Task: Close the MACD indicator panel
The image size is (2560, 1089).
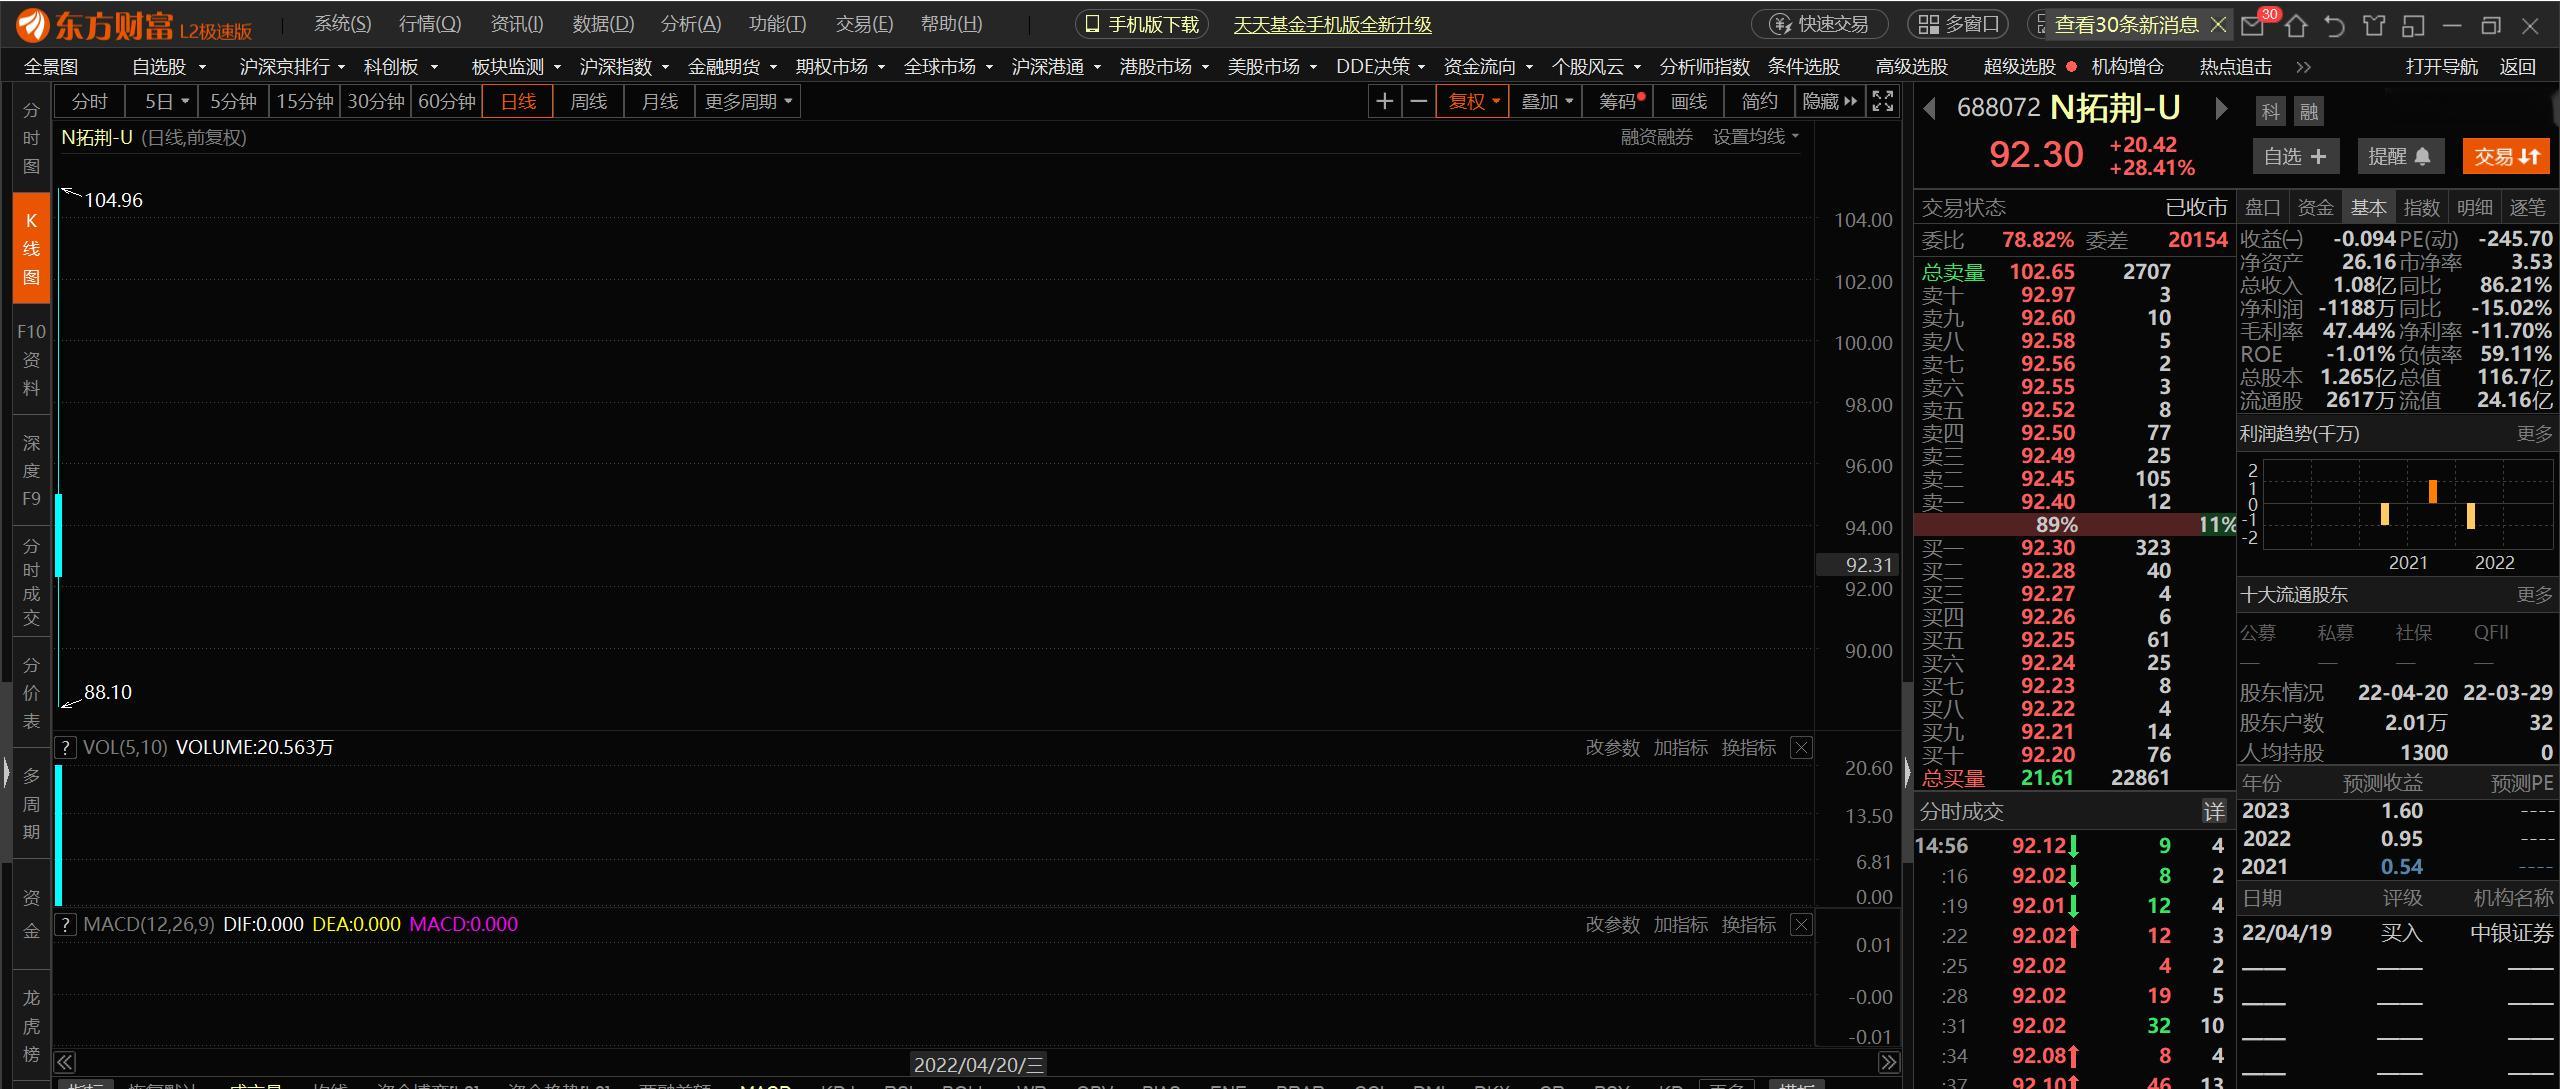Action: pos(1801,924)
